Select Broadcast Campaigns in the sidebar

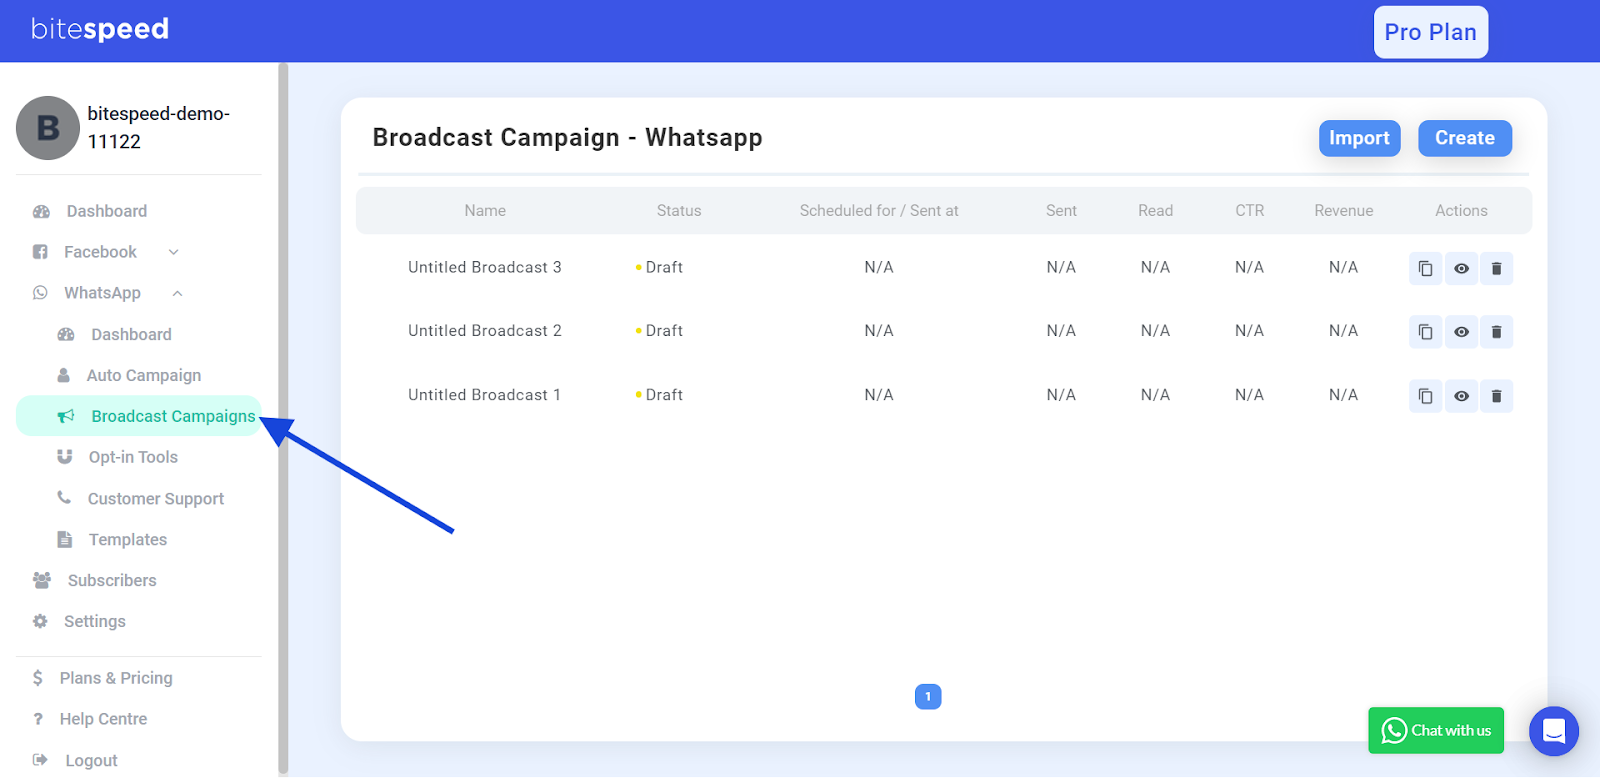pos(138,416)
